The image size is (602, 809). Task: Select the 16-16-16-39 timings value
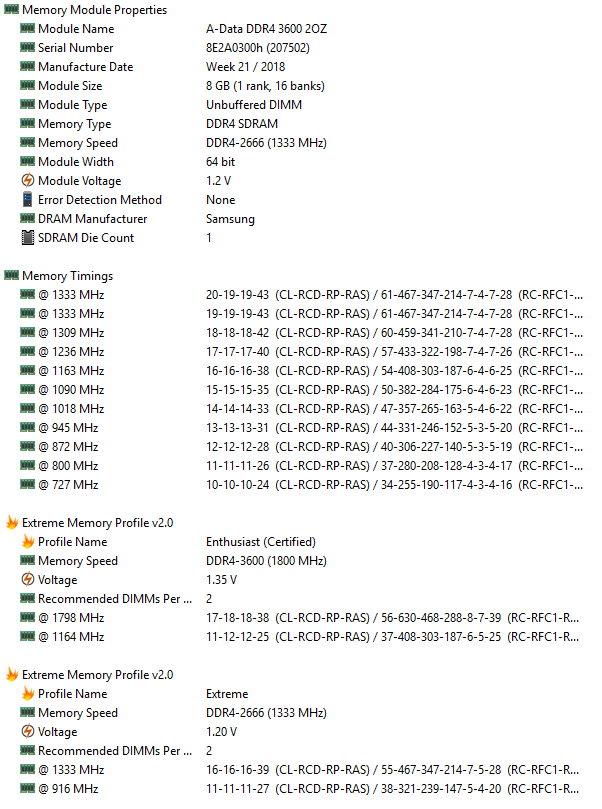click(237, 770)
